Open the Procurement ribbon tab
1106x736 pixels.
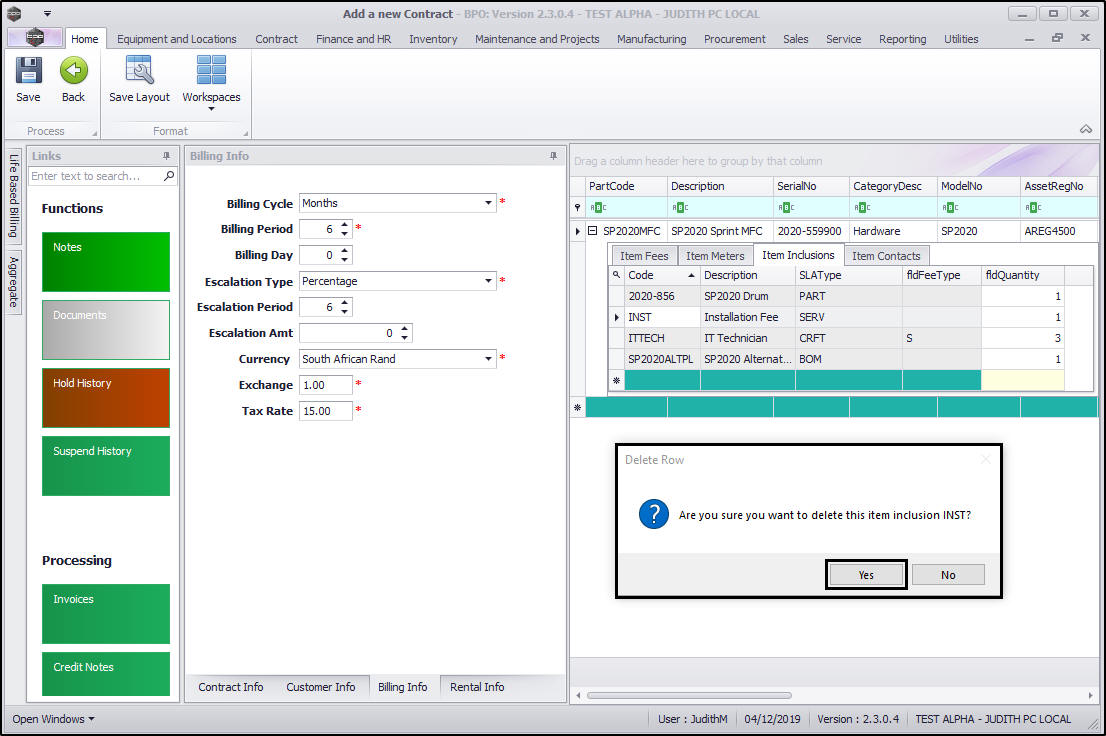coord(734,39)
